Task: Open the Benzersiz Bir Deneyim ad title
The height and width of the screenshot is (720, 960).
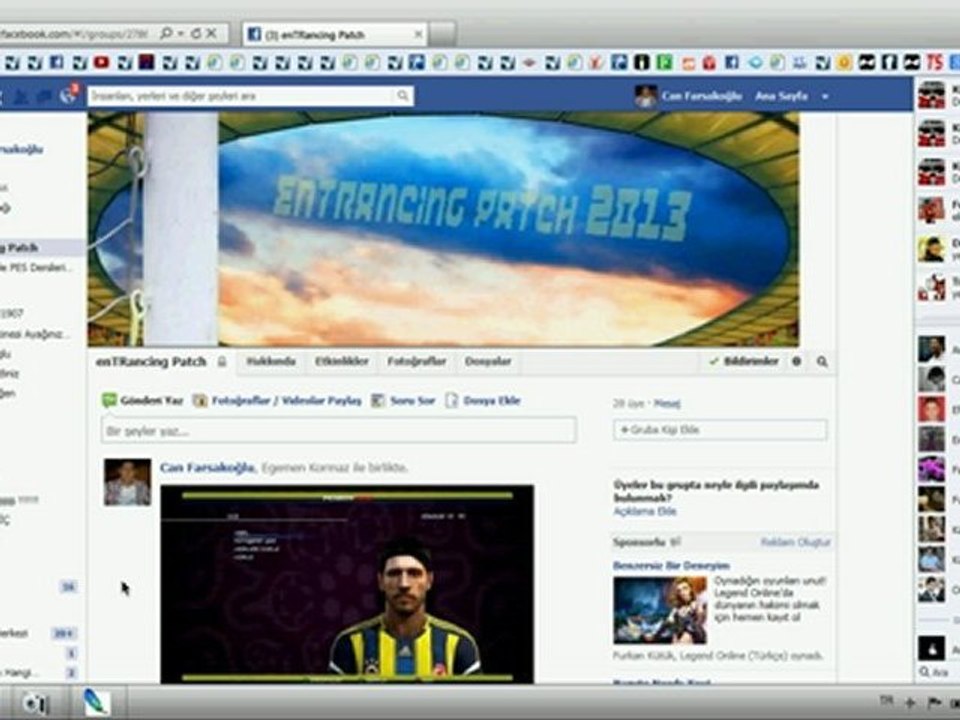Action: coord(671,566)
